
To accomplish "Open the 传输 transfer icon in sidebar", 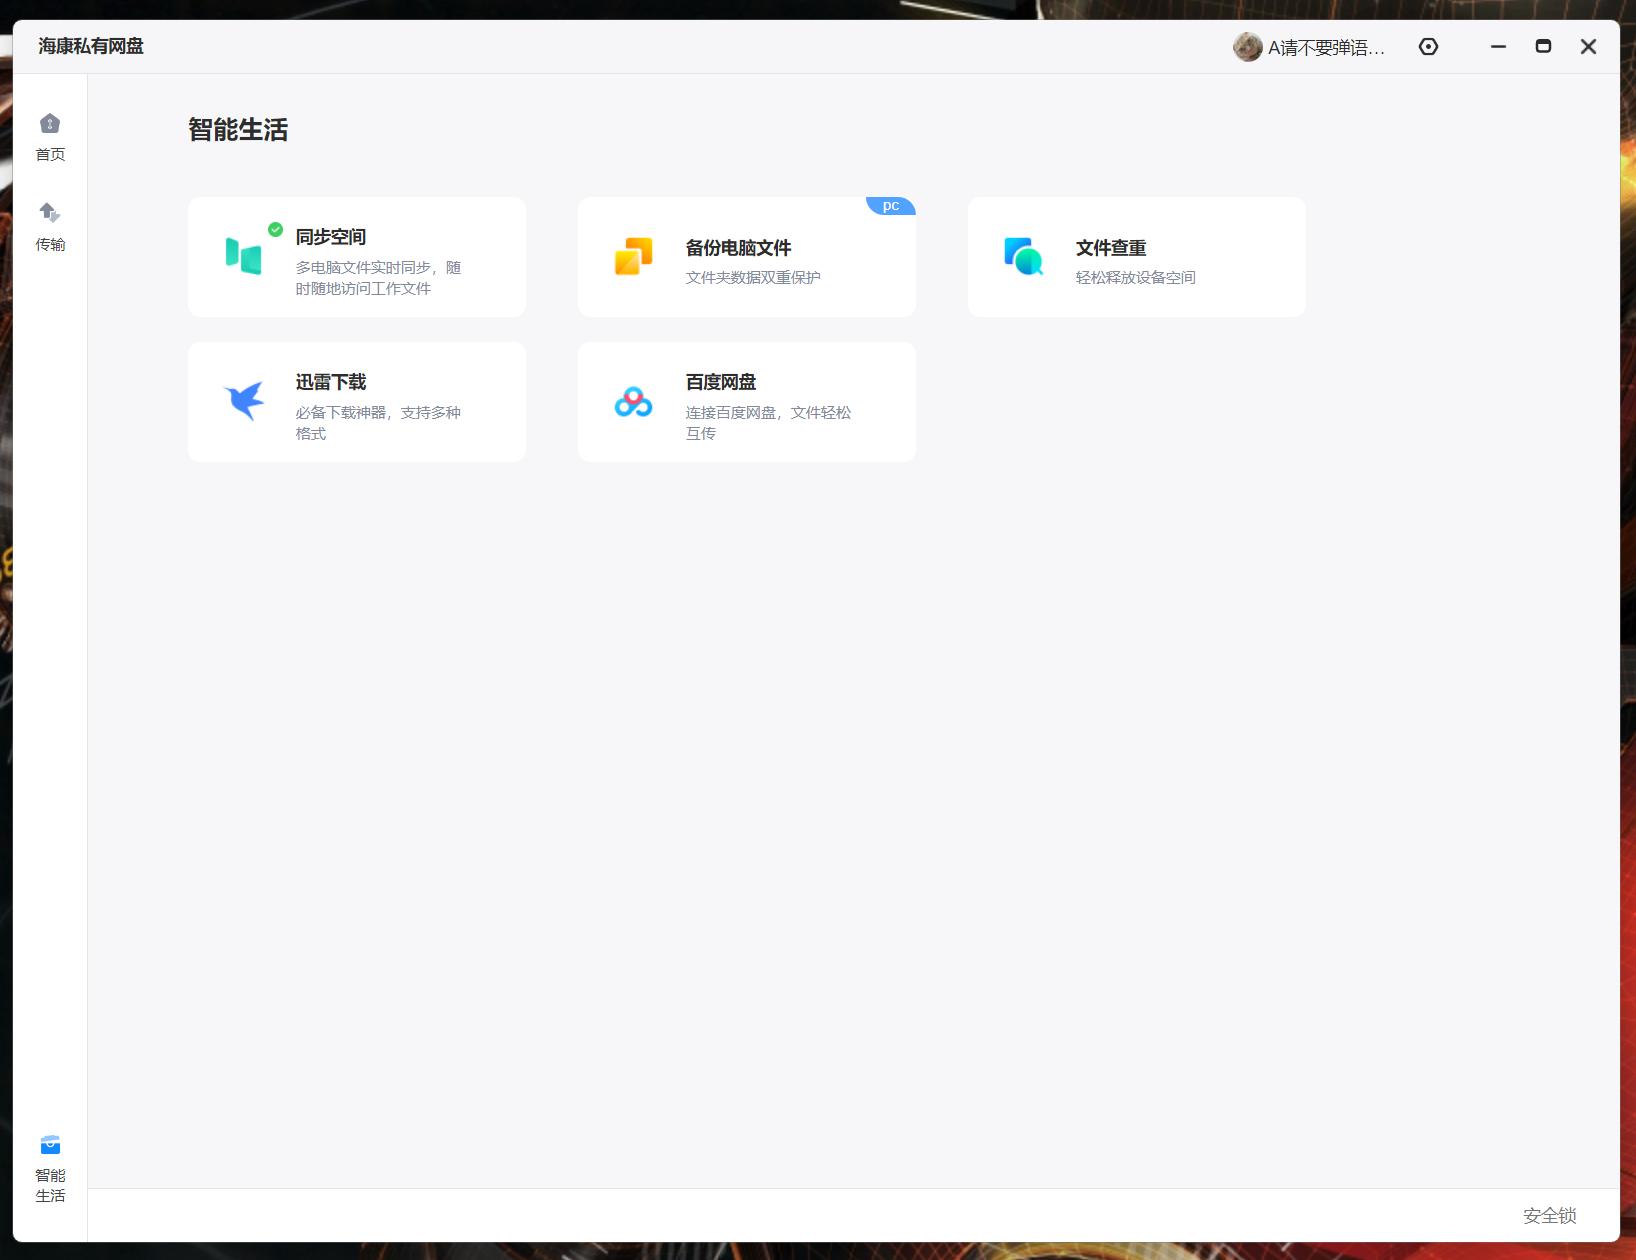I will click(50, 213).
